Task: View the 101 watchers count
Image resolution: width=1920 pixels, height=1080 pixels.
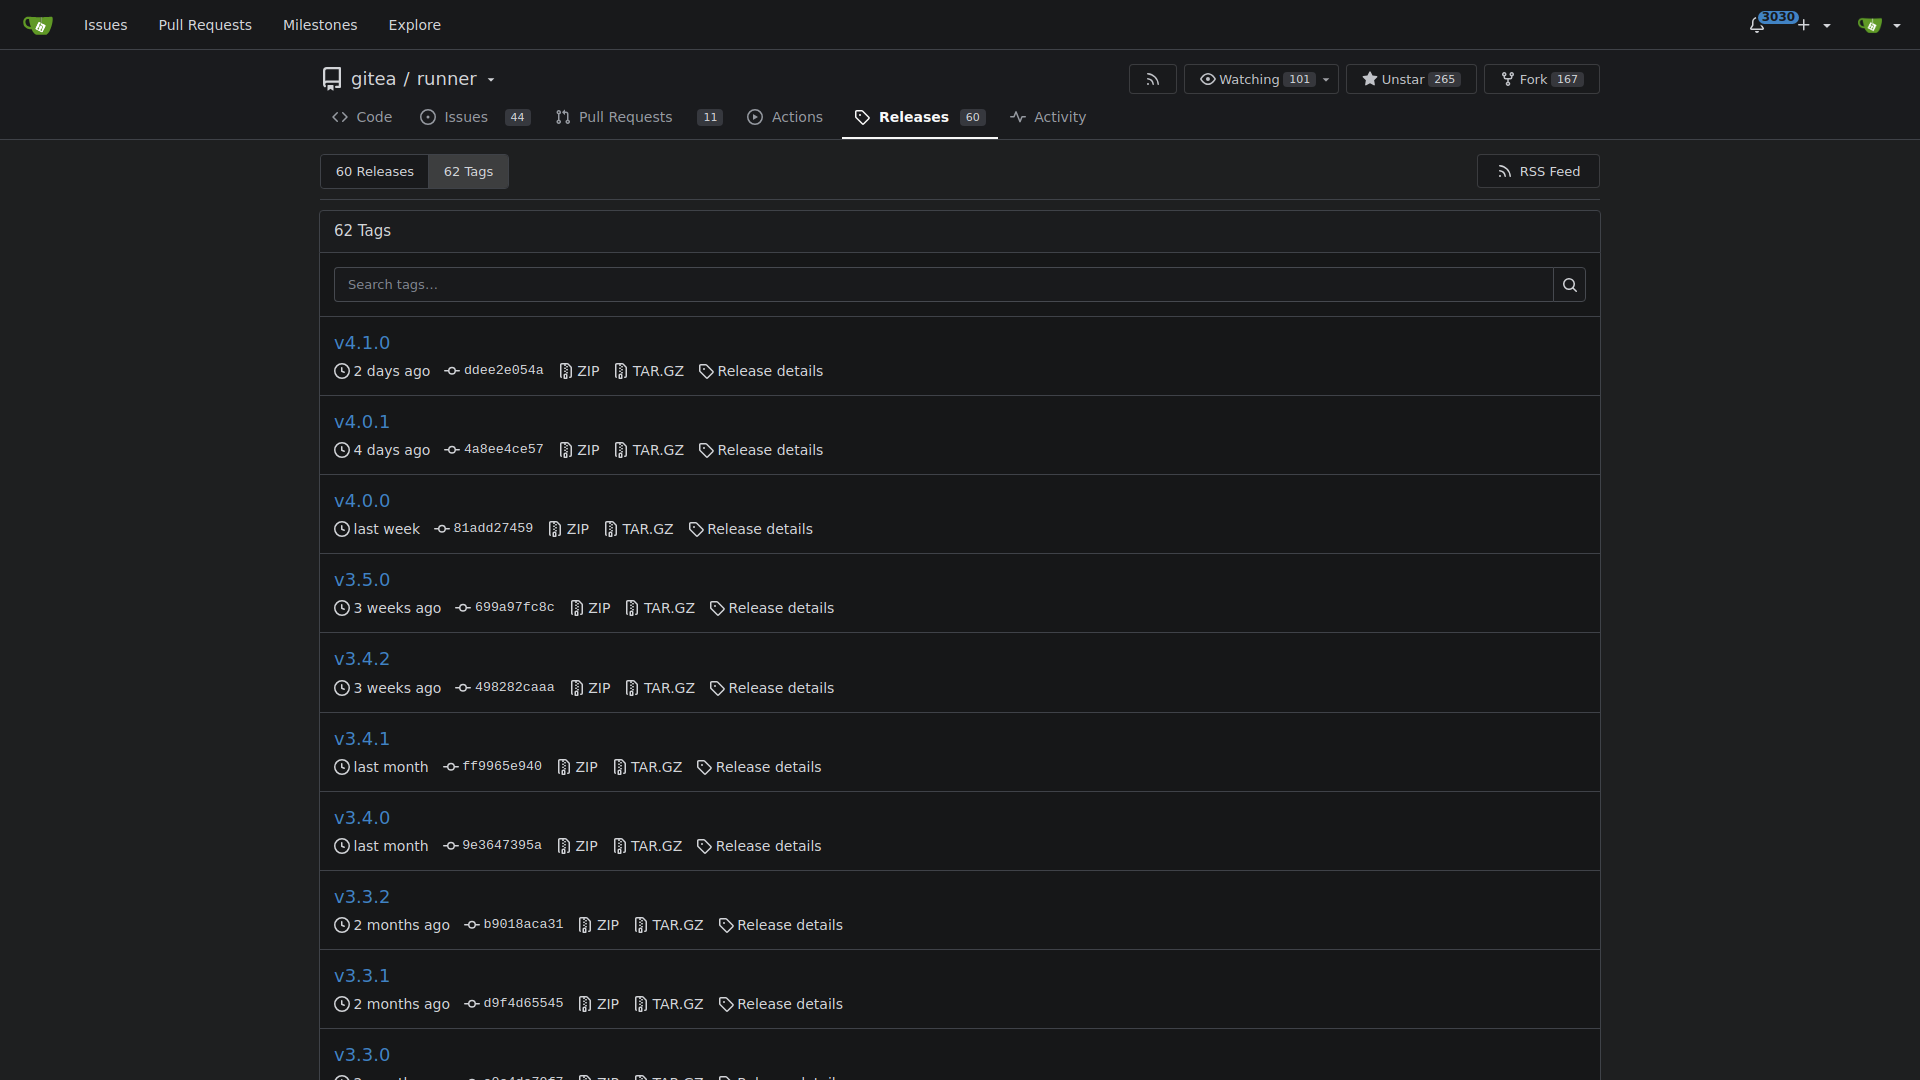Action: 1300,80
